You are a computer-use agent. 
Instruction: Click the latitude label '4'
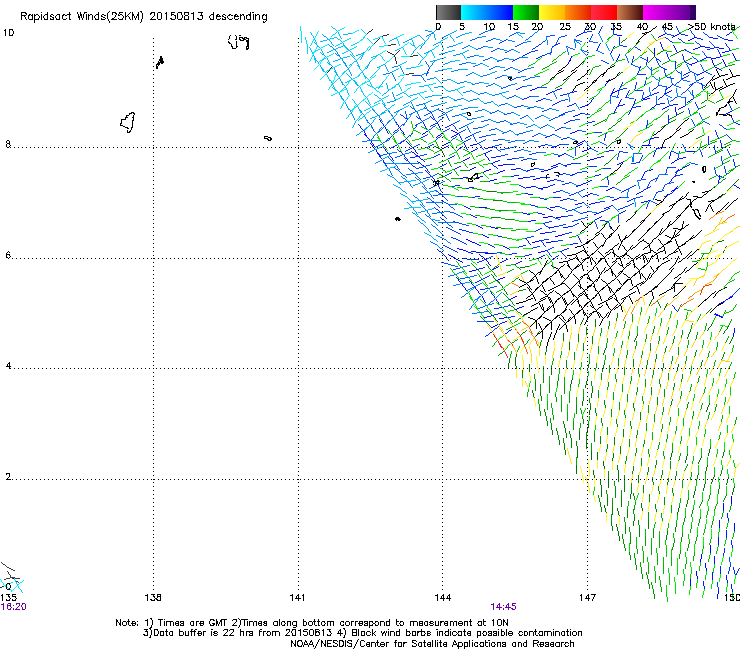[8, 366]
